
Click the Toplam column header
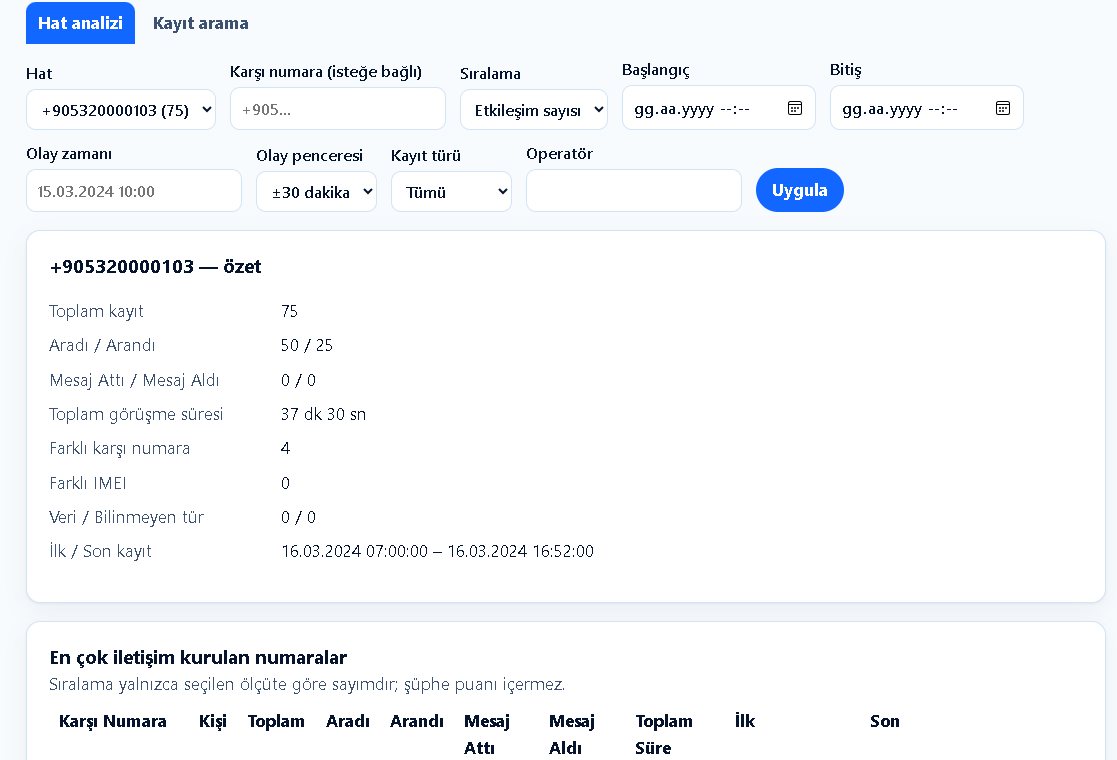point(276,721)
